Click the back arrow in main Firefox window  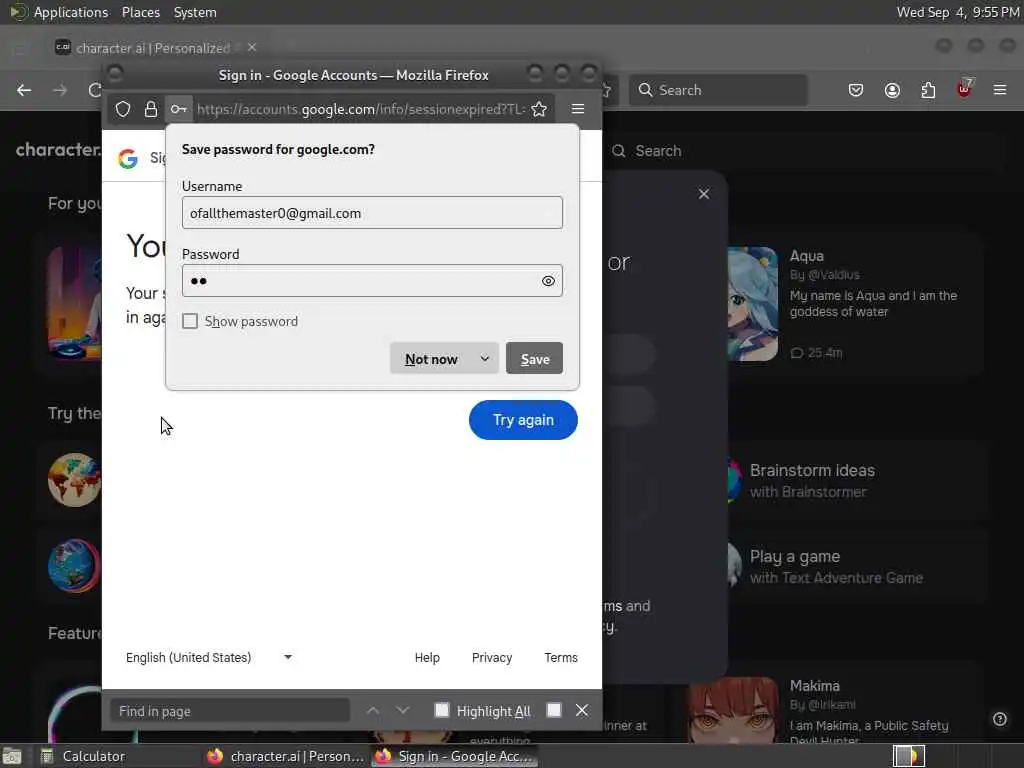click(x=24, y=90)
